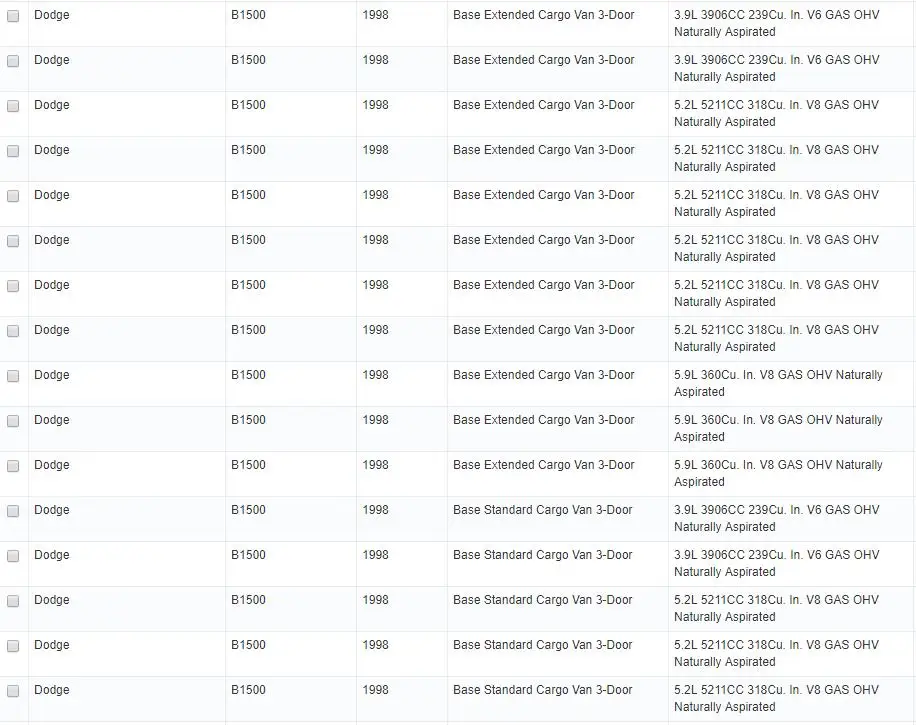Check the second Extended Cargo 5.2L V8 row
Image resolution: width=916 pixels, height=725 pixels.
[13, 151]
